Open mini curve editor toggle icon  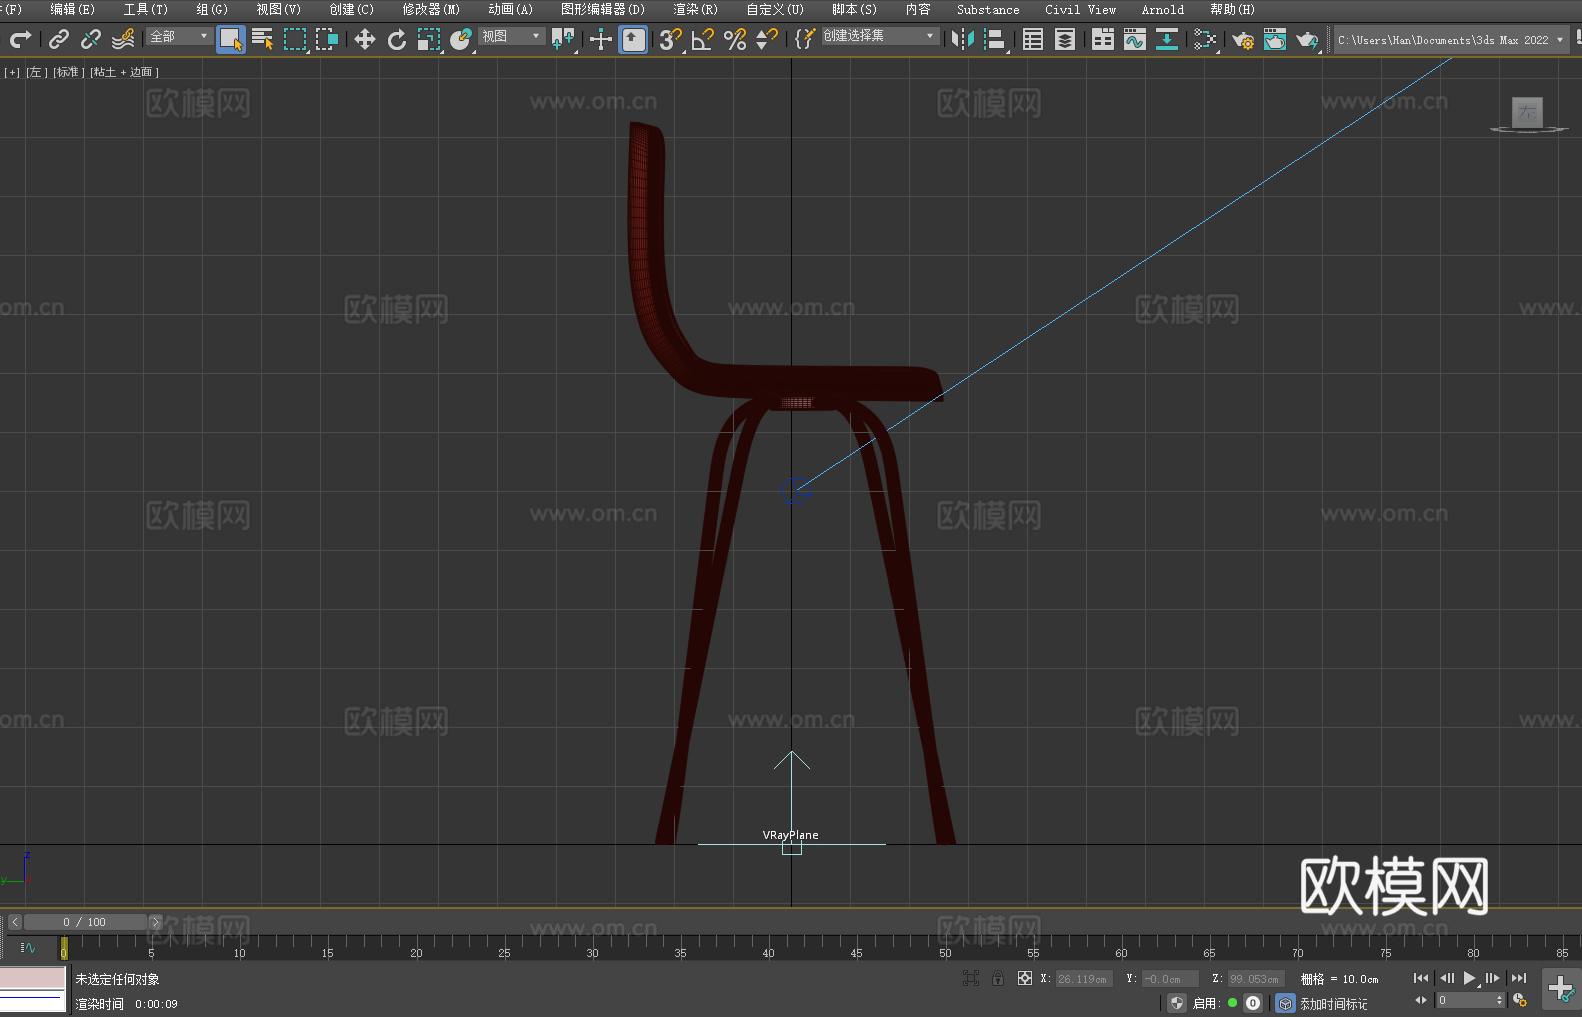(x=28, y=947)
